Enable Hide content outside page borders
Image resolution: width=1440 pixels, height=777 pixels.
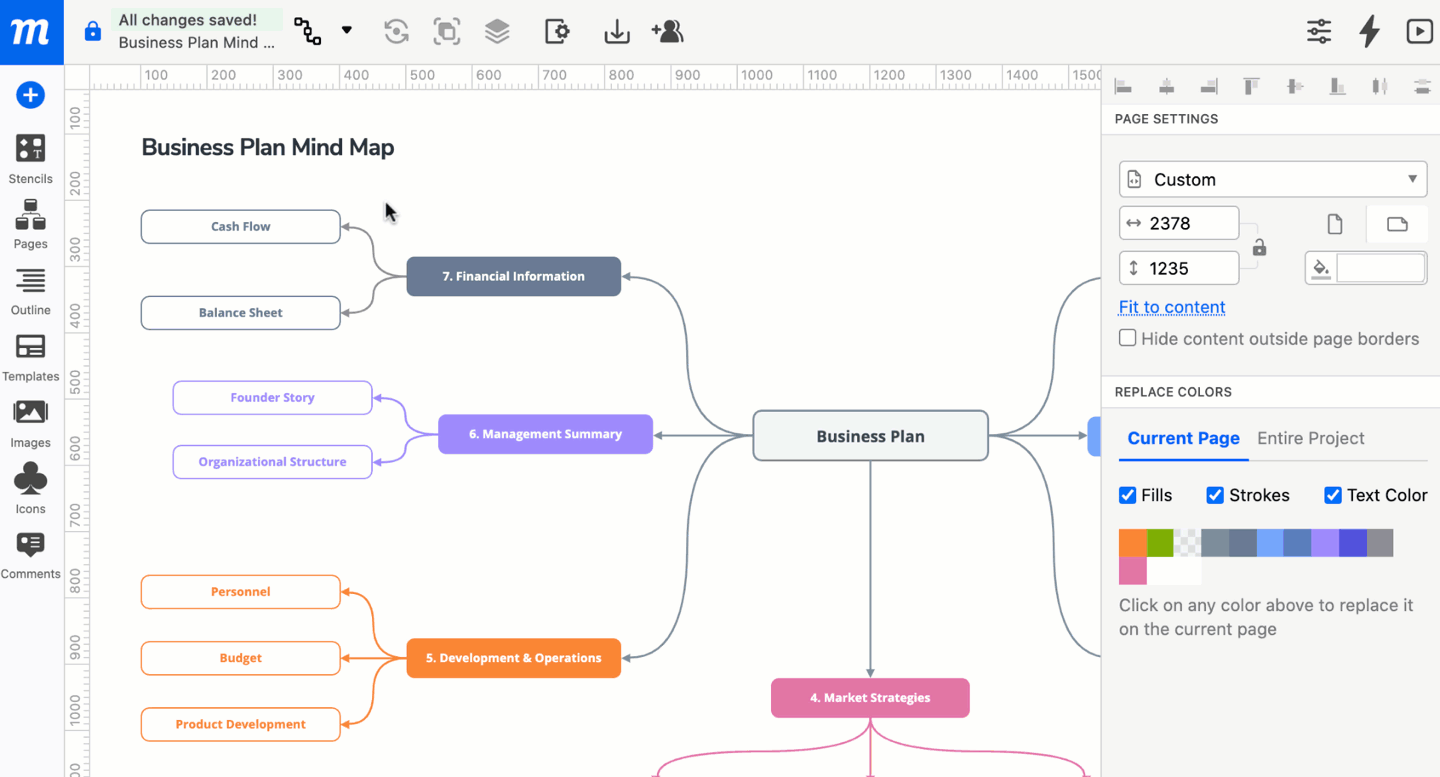(x=1128, y=338)
